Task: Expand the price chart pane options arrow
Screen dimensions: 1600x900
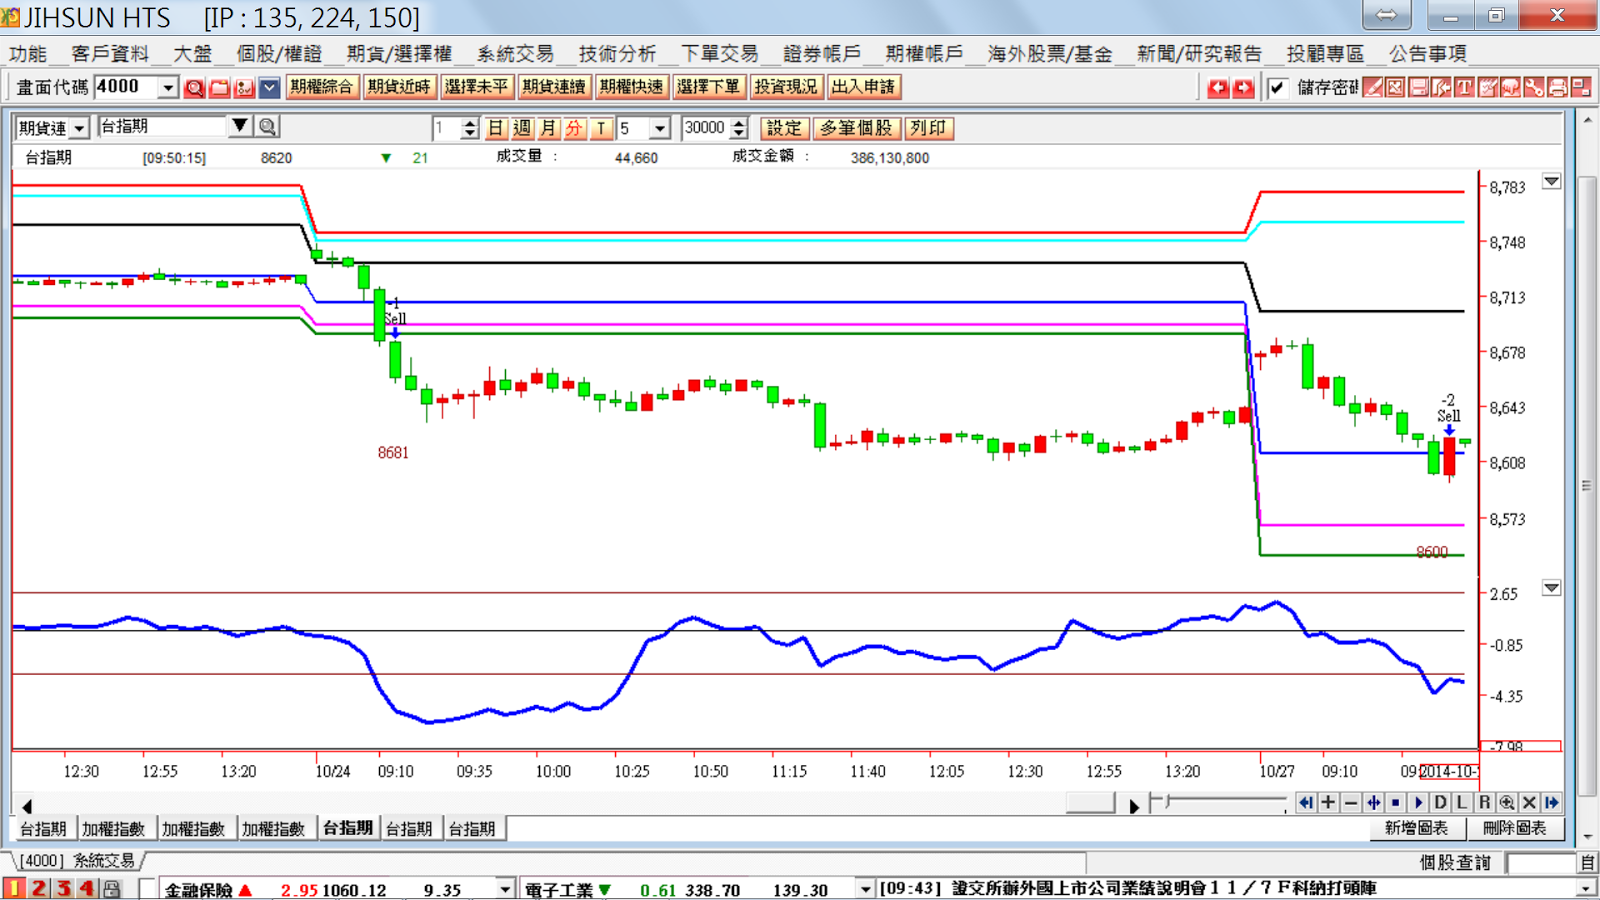Action: click(x=1551, y=182)
